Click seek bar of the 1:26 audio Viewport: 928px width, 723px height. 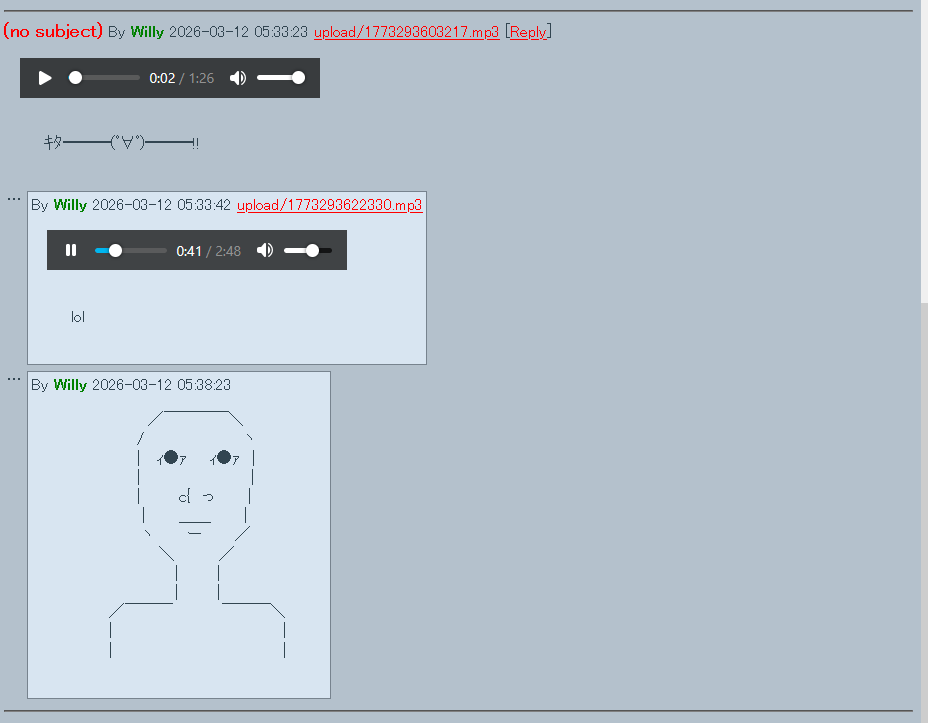pyautogui.click(x=105, y=78)
